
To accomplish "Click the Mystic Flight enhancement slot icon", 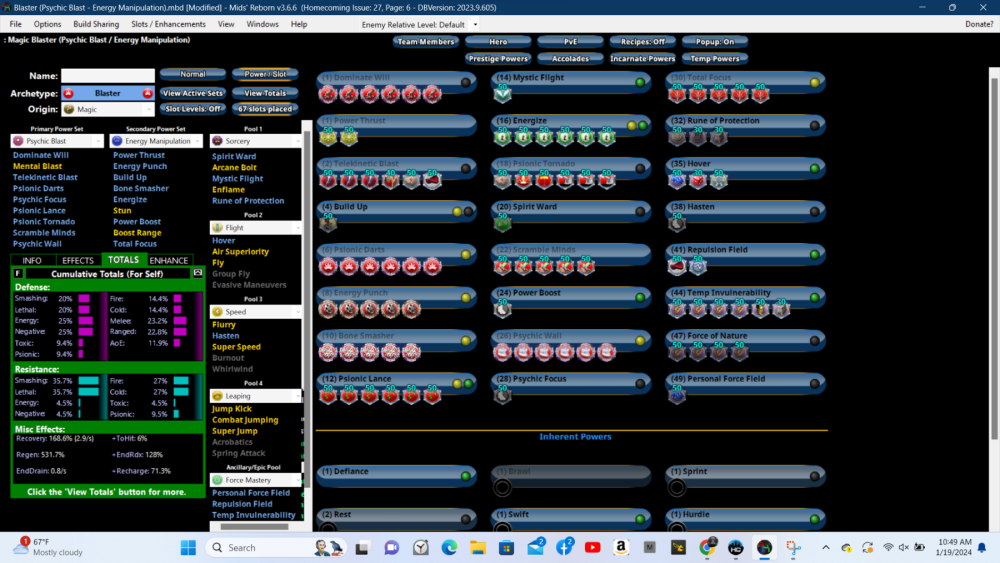I will [502, 94].
